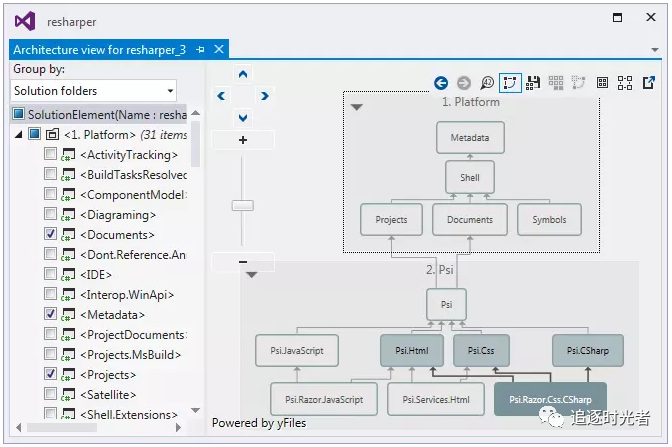Collapse the <1. Platform> tree node
Image resolution: width=672 pixels, height=447 pixels.
[x=18, y=134]
